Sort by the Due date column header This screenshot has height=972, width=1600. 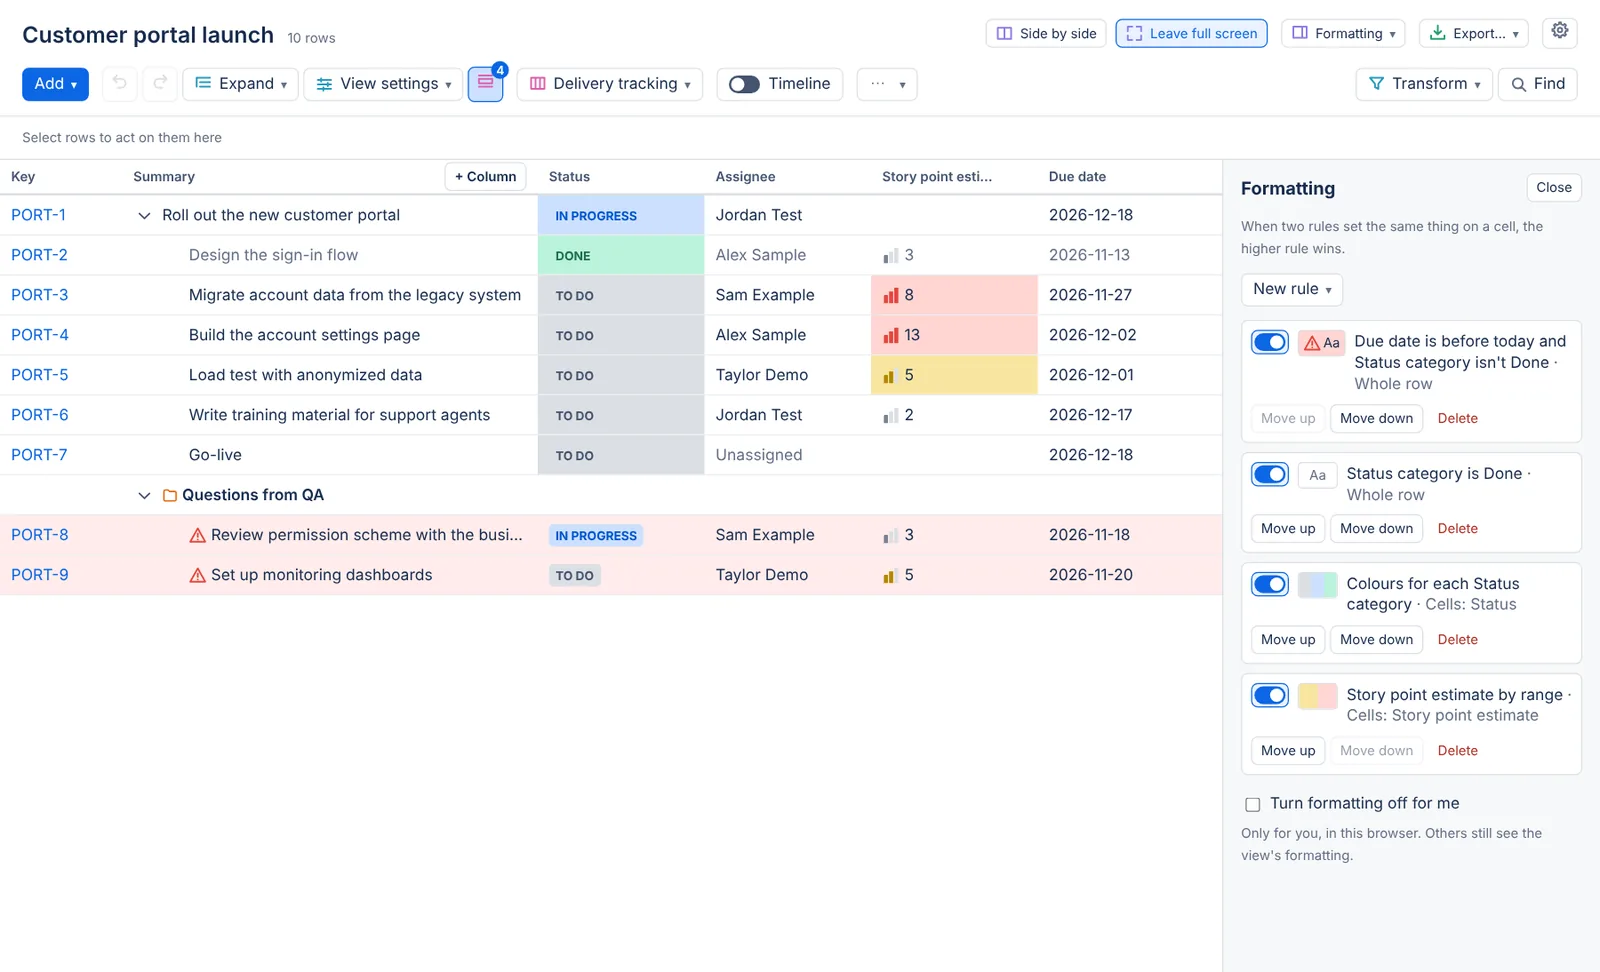pyautogui.click(x=1077, y=177)
